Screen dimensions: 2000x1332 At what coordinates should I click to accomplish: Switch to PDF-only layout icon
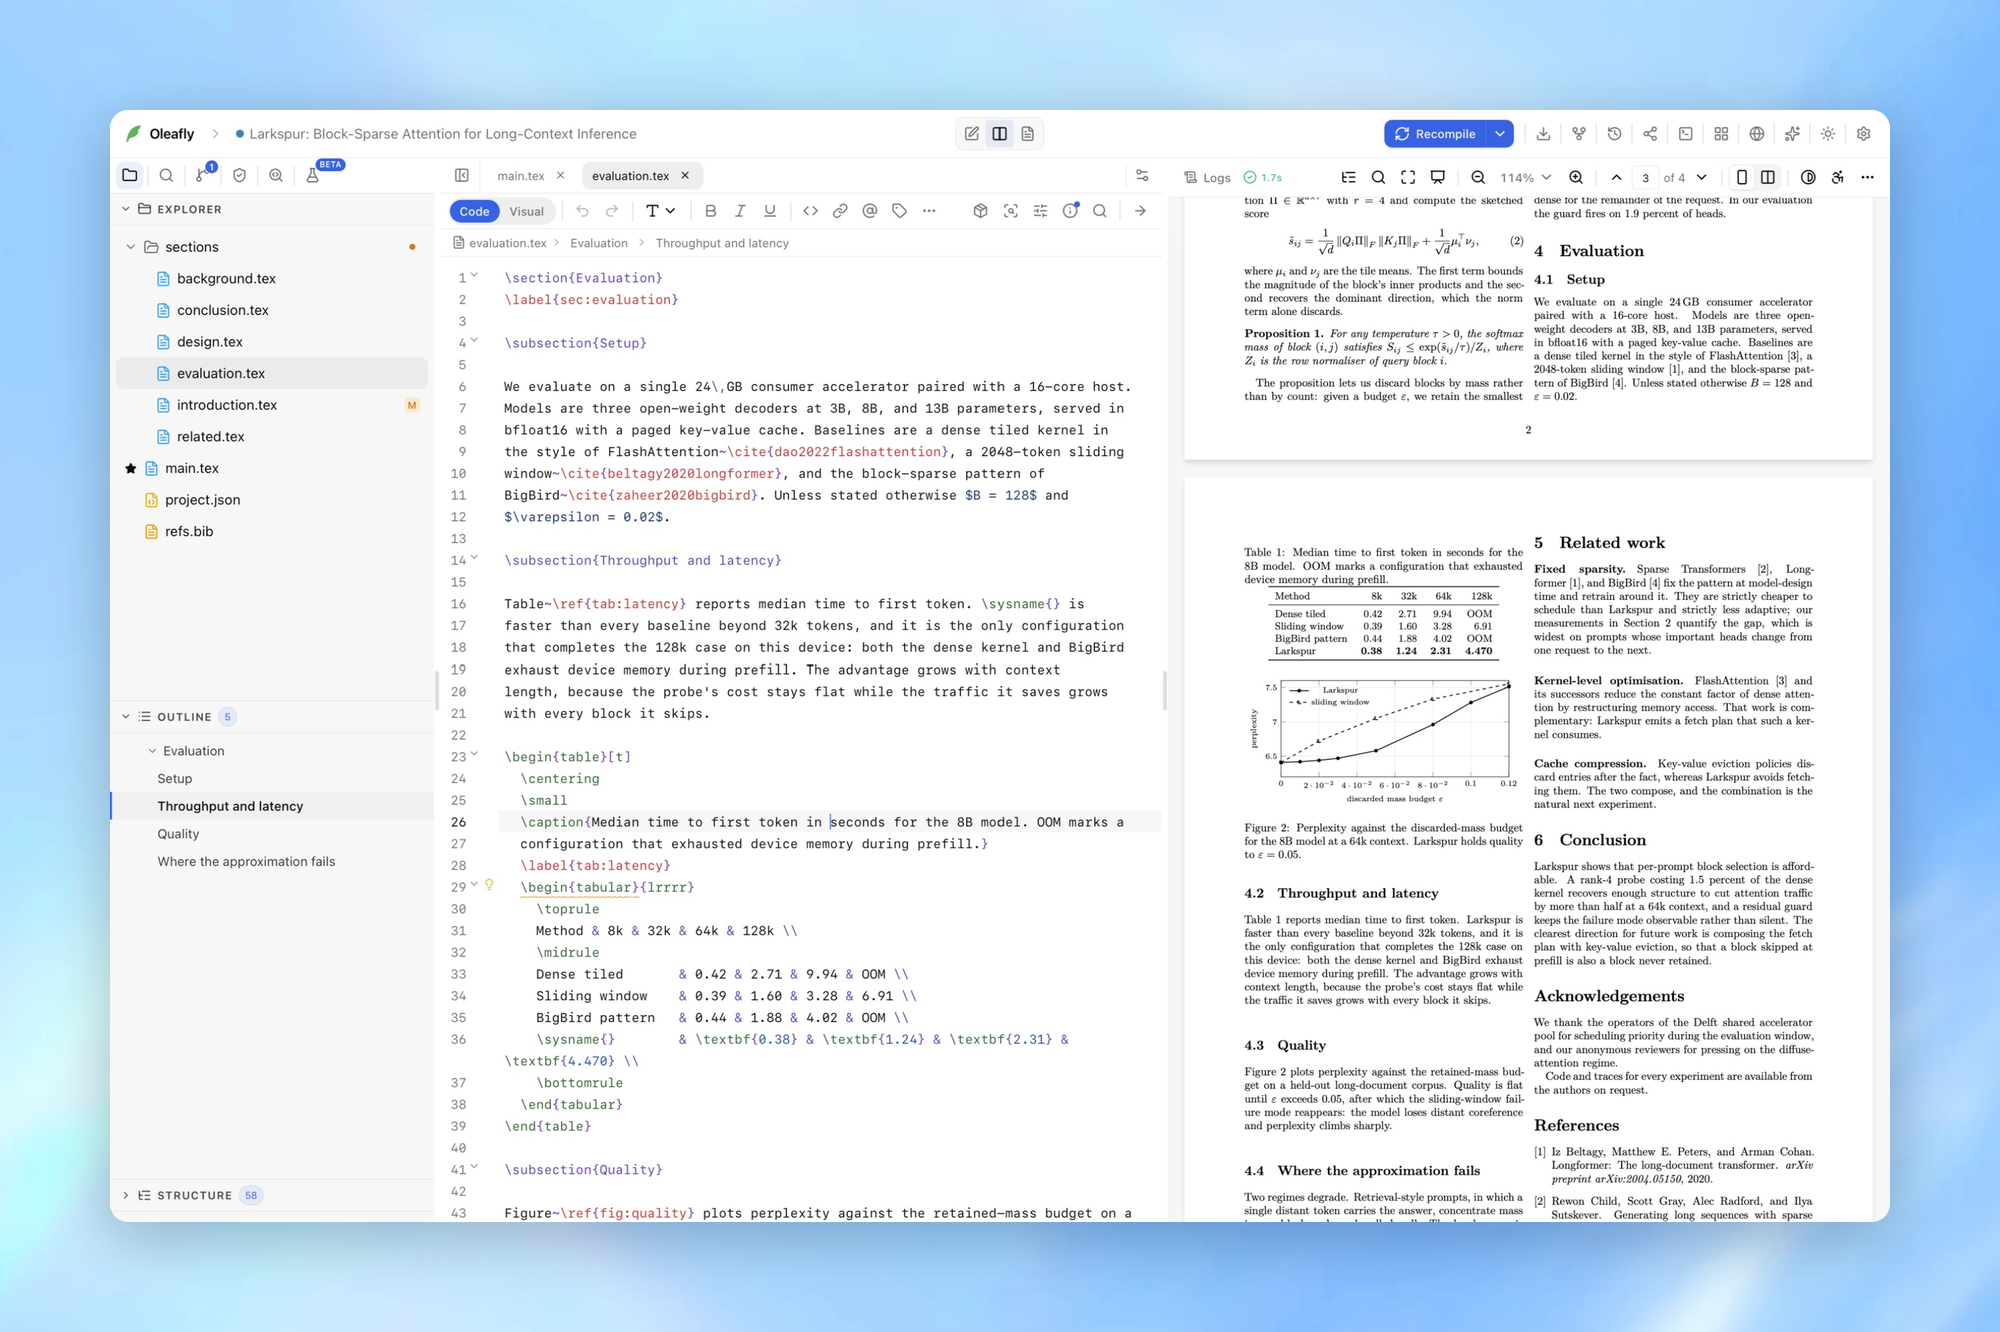pyautogui.click(x=1027, y=134)
